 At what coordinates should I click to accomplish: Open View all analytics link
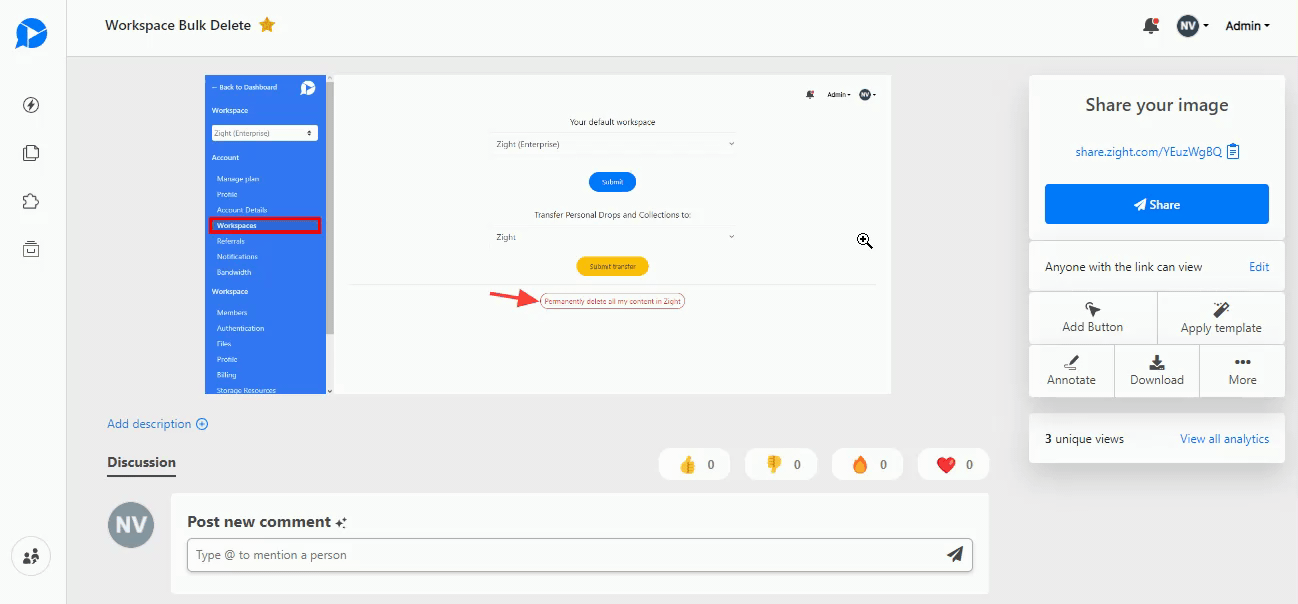1224,439
